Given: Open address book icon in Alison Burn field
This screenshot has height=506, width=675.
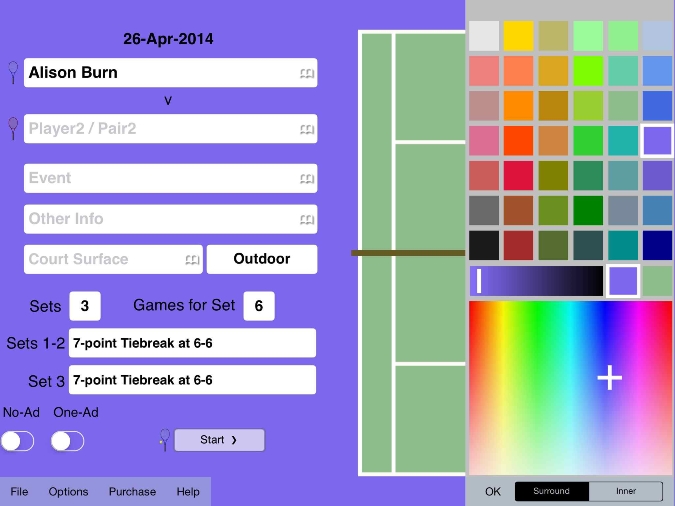Looking at the screenshot, I should 307,73.
